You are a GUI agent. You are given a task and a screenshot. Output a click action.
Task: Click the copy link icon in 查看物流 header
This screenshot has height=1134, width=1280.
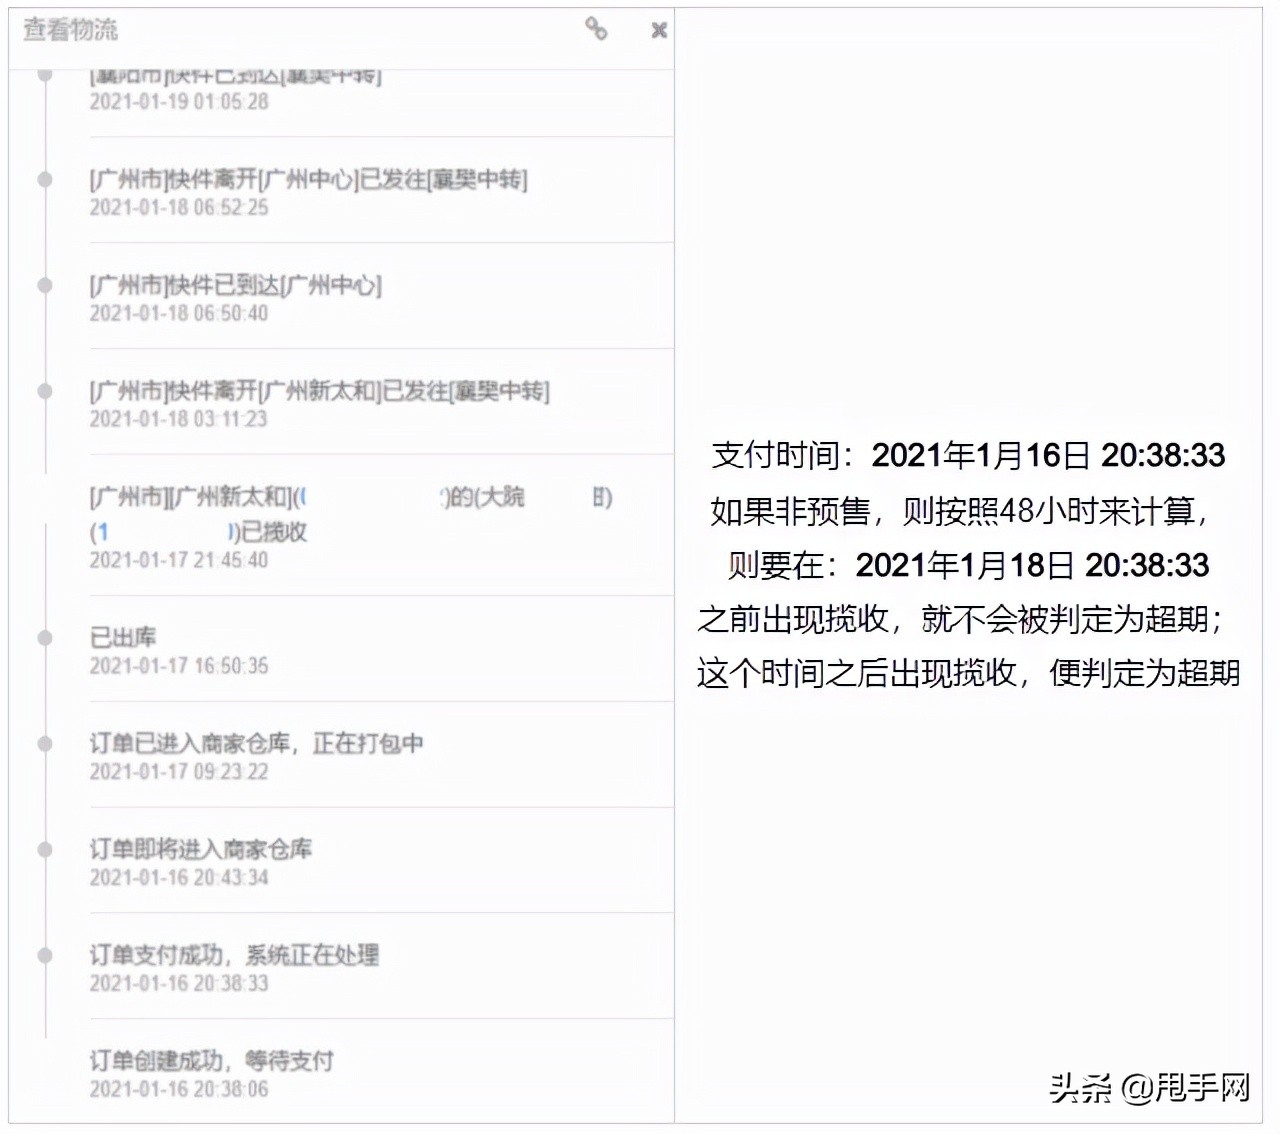point(597,31)
